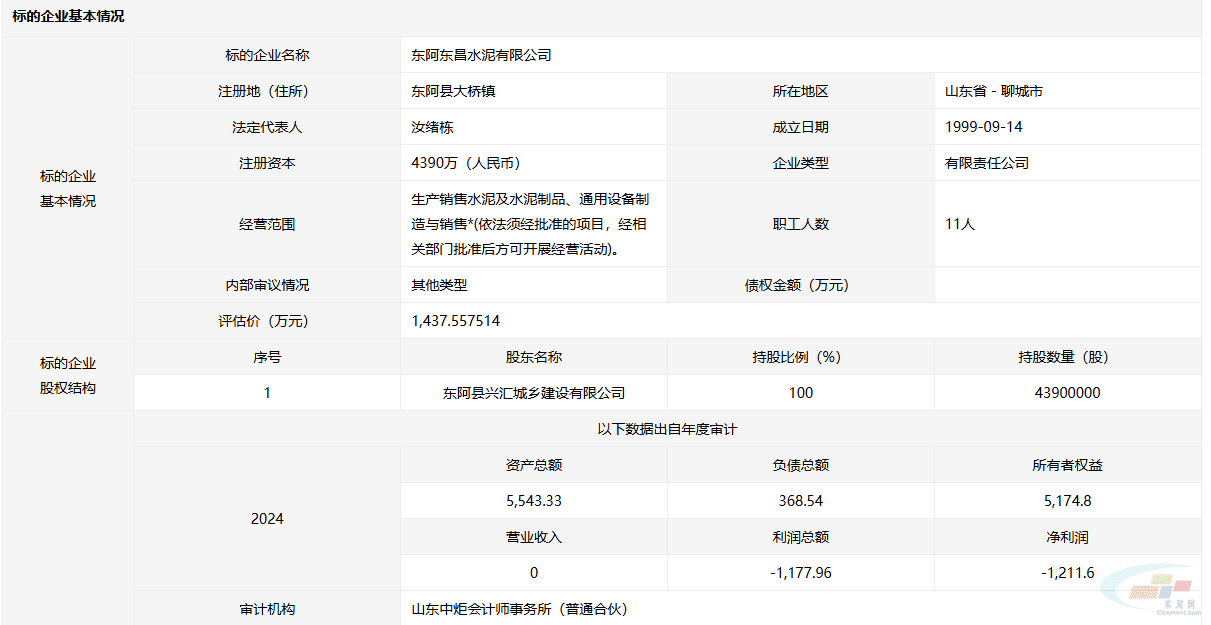Select employee count 11人
Image resolution: width=1211 pixels, height=625 pixels.
click(x=960, y=224)
